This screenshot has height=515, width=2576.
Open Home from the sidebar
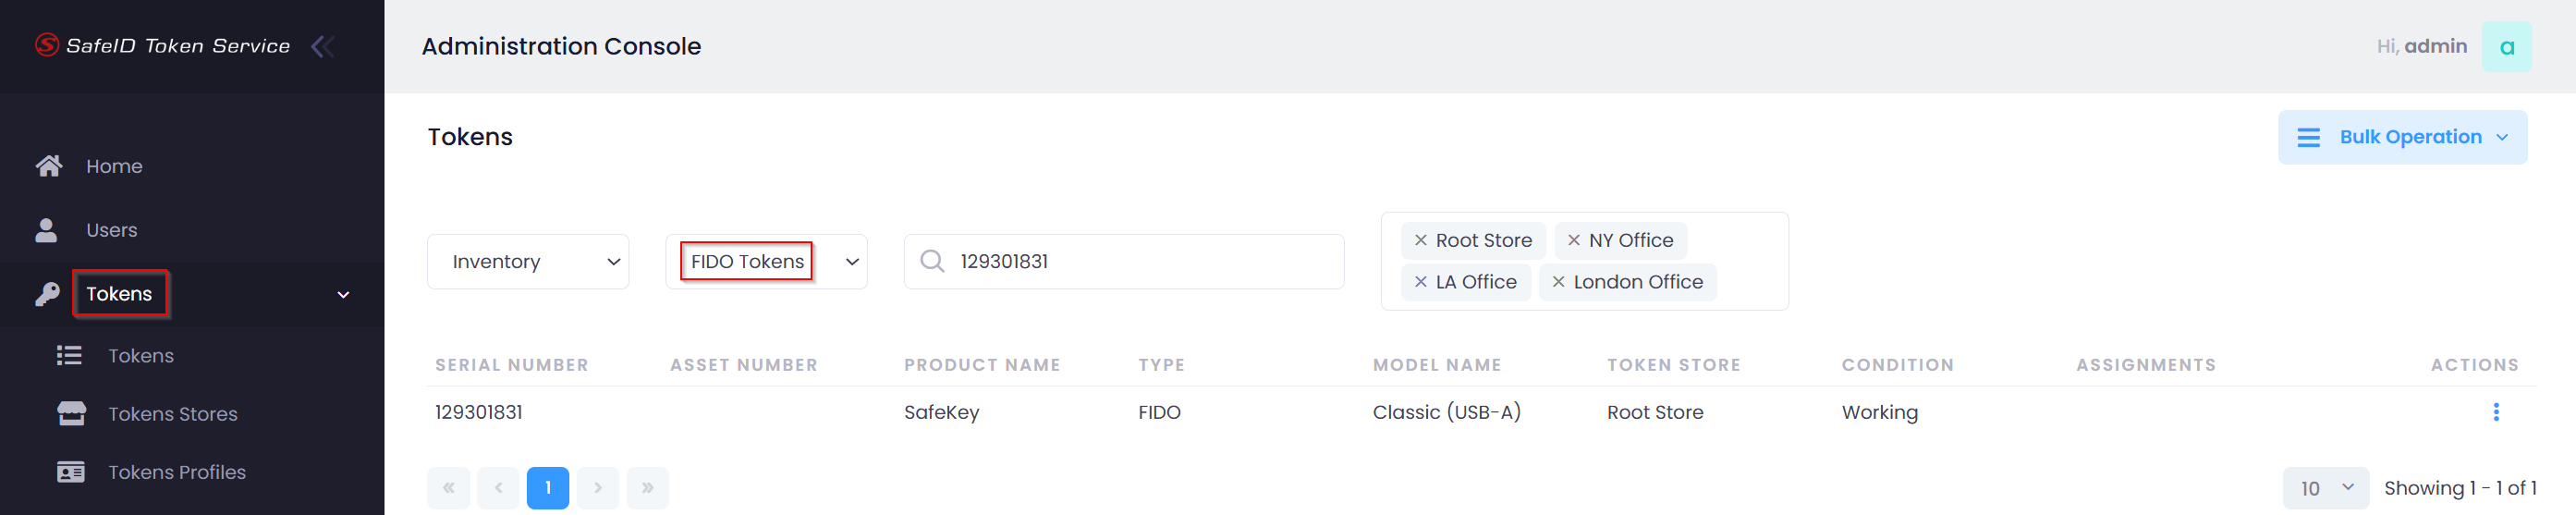point(113,166)
